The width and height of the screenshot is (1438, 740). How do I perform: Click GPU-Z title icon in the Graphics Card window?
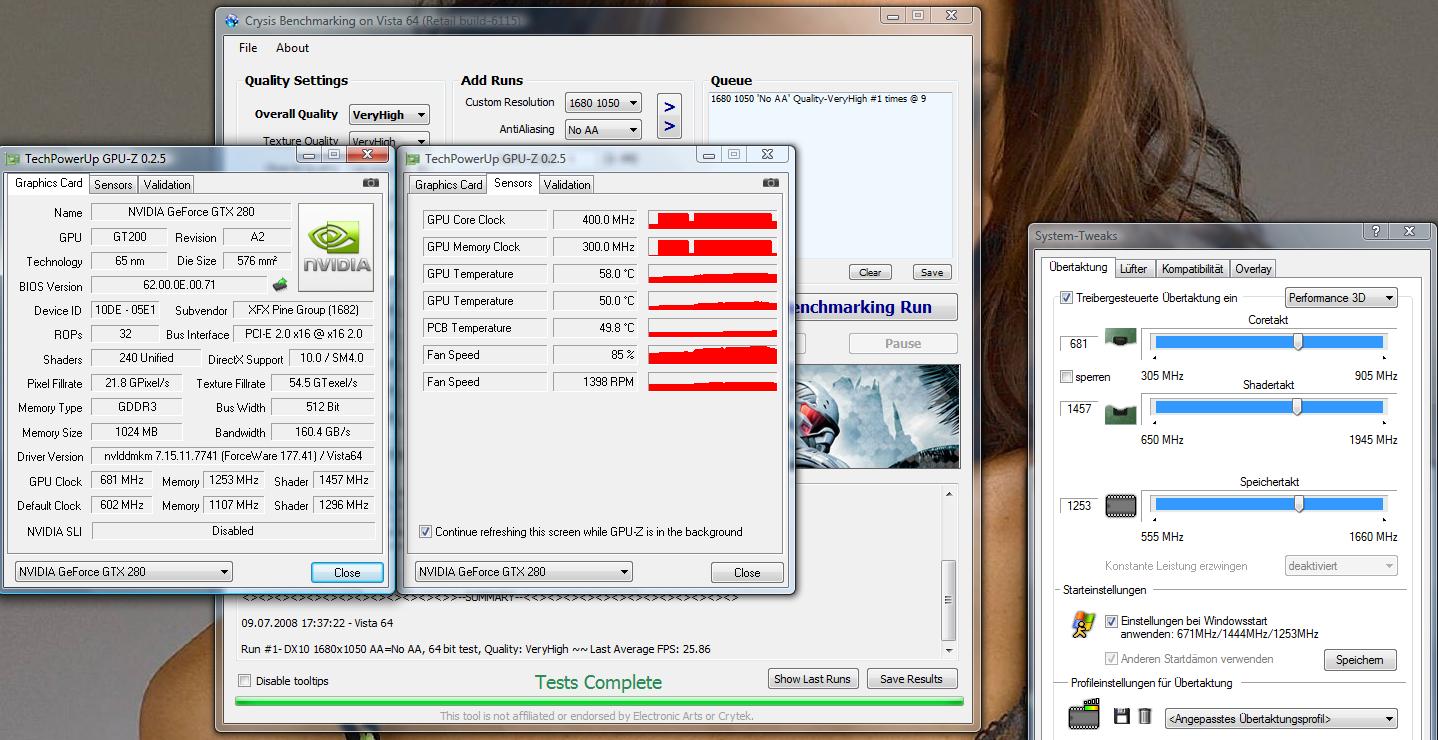coord(12,158)
